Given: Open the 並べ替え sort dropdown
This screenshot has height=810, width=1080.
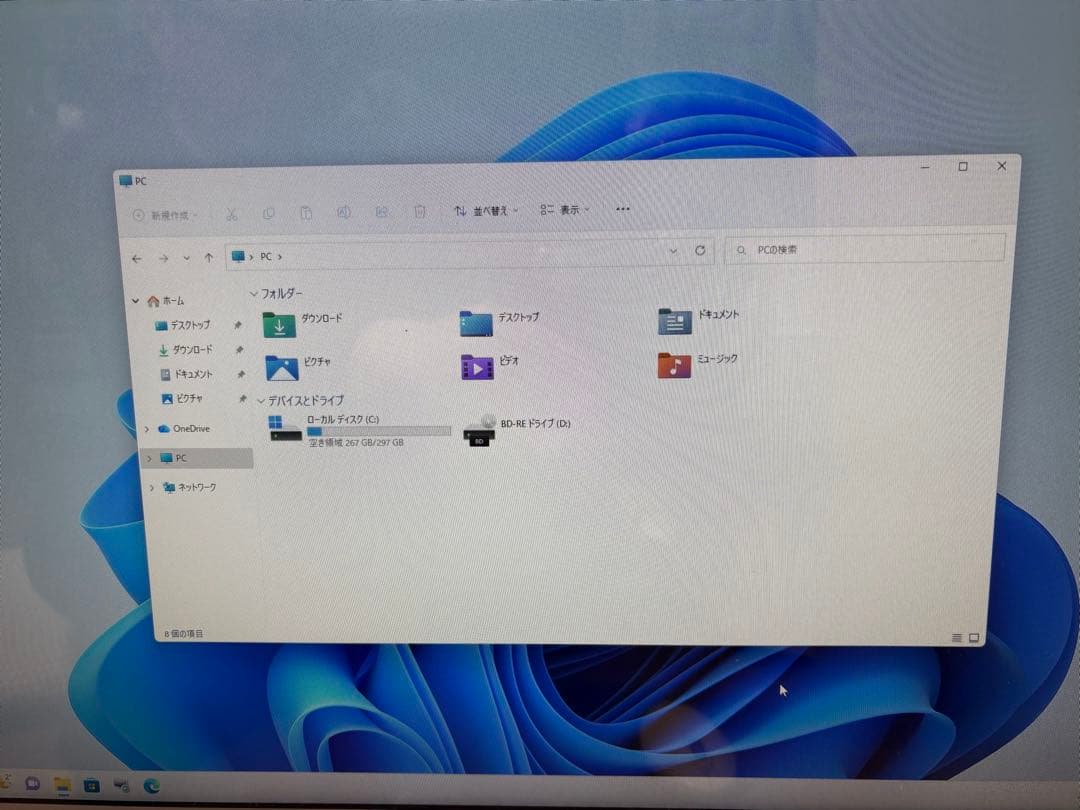Looking at the screenshot, I should 487,211.
